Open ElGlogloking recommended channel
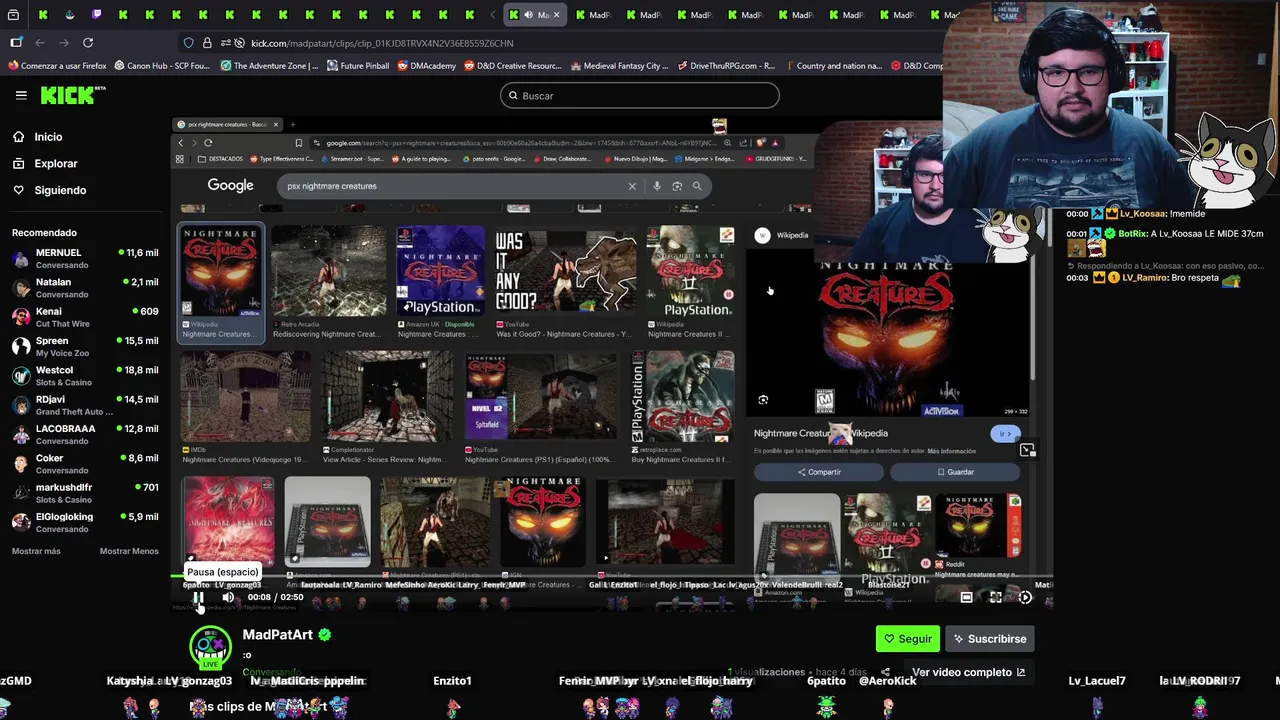This screenshot has width=1280, height=720. click(85, 523)
